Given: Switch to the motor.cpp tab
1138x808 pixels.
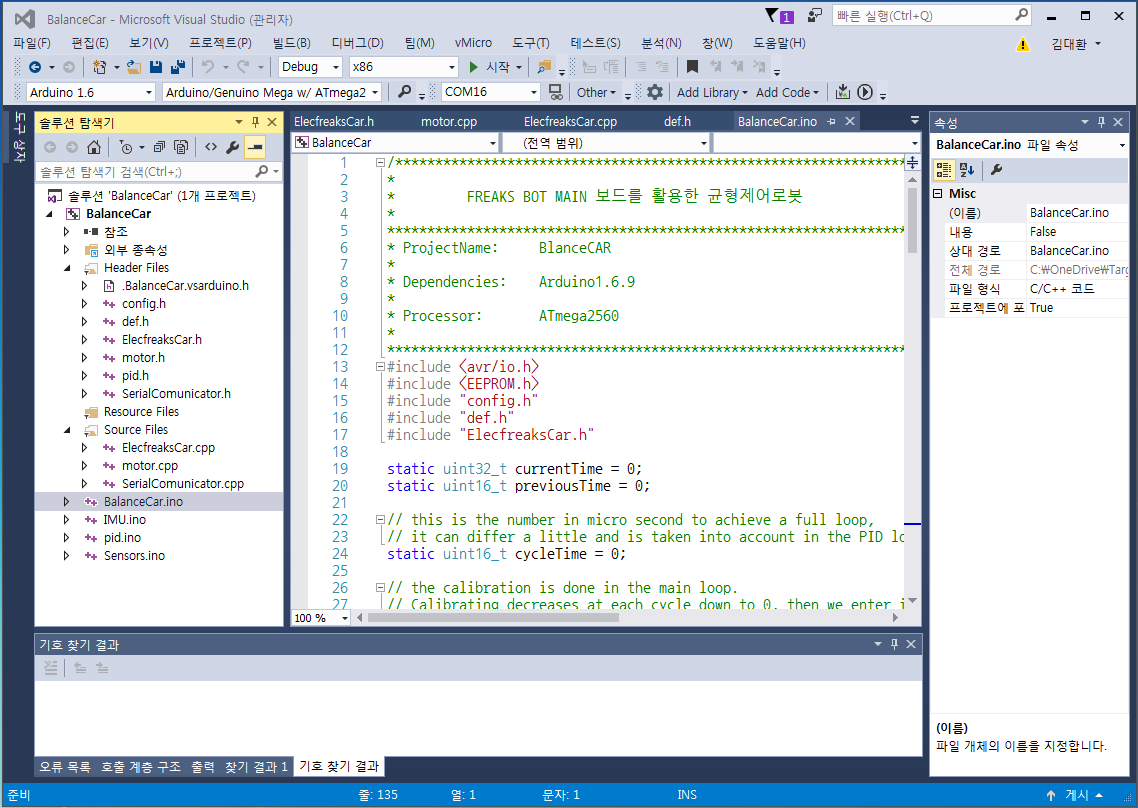Looking at the screenshot, I should coord(449,121).
